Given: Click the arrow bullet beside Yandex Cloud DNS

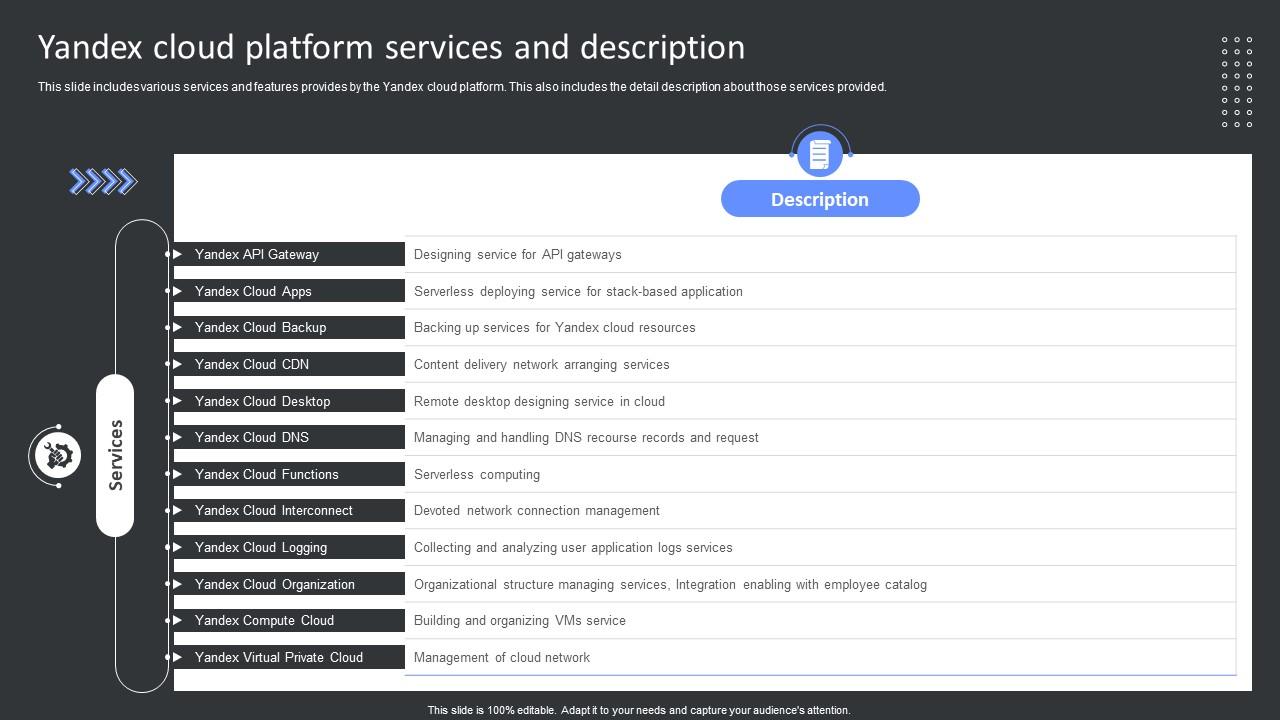Looking at the screenshot, I should (x=178, y=437).
